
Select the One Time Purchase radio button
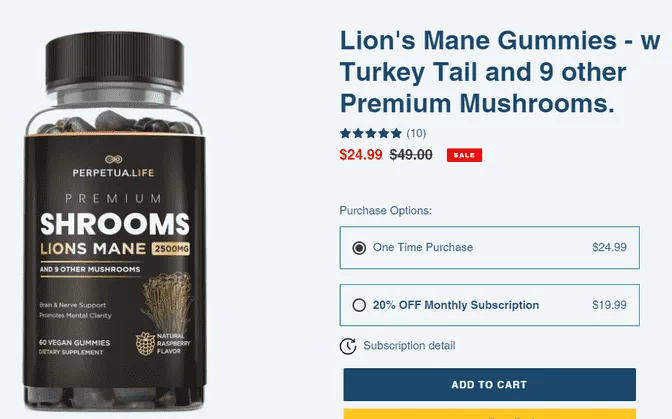pos(359,247)
